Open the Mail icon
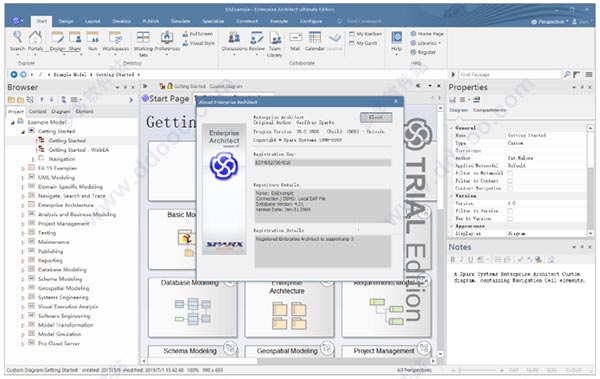 tap(295, 41)
